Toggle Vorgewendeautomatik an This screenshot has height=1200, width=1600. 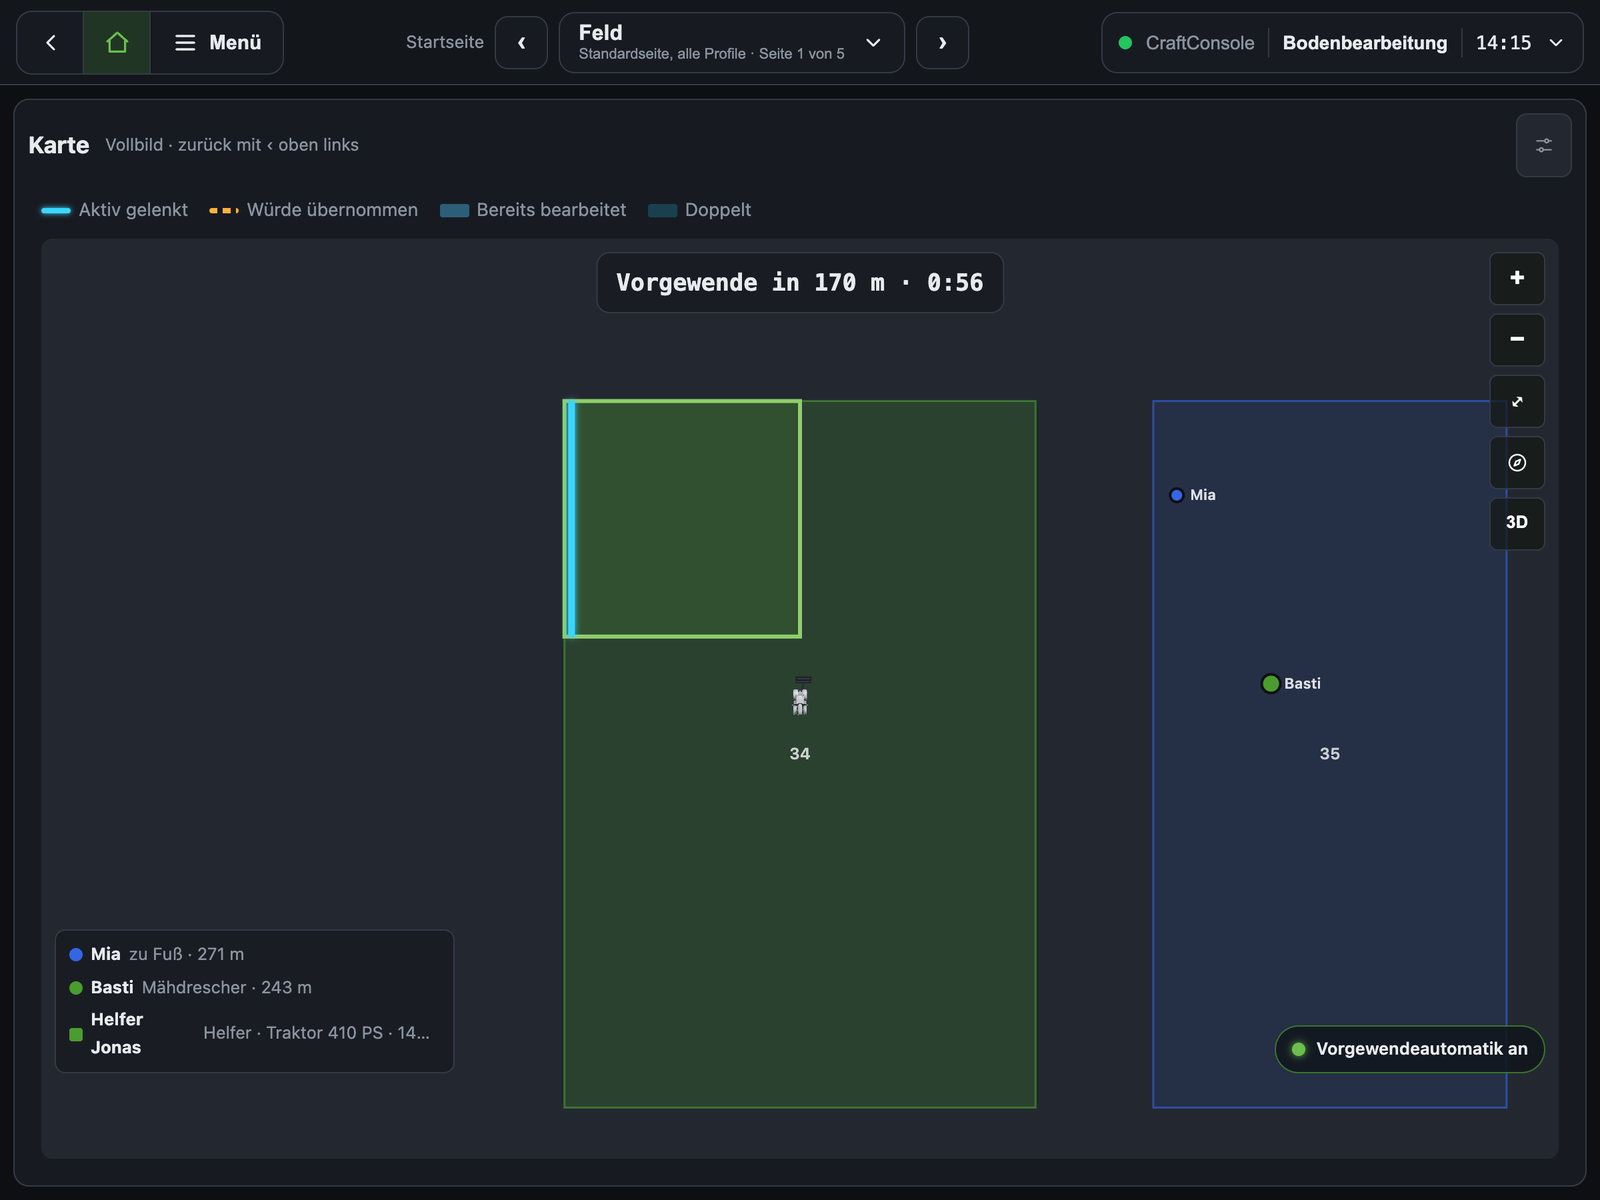pyautogui.click(x=1409, y=1049)
